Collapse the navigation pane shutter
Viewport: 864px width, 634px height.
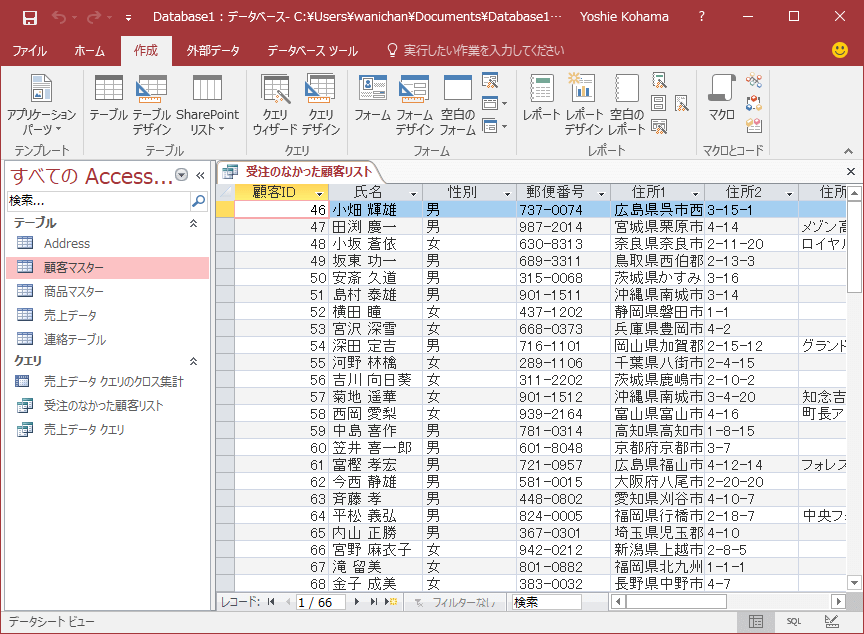pyautogui.click(x=200, y=176)
